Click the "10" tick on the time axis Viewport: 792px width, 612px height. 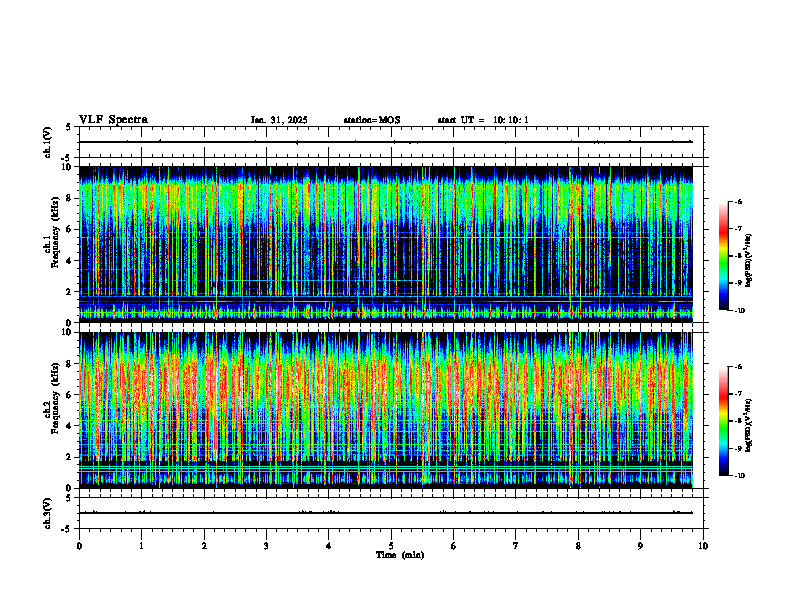703,546
